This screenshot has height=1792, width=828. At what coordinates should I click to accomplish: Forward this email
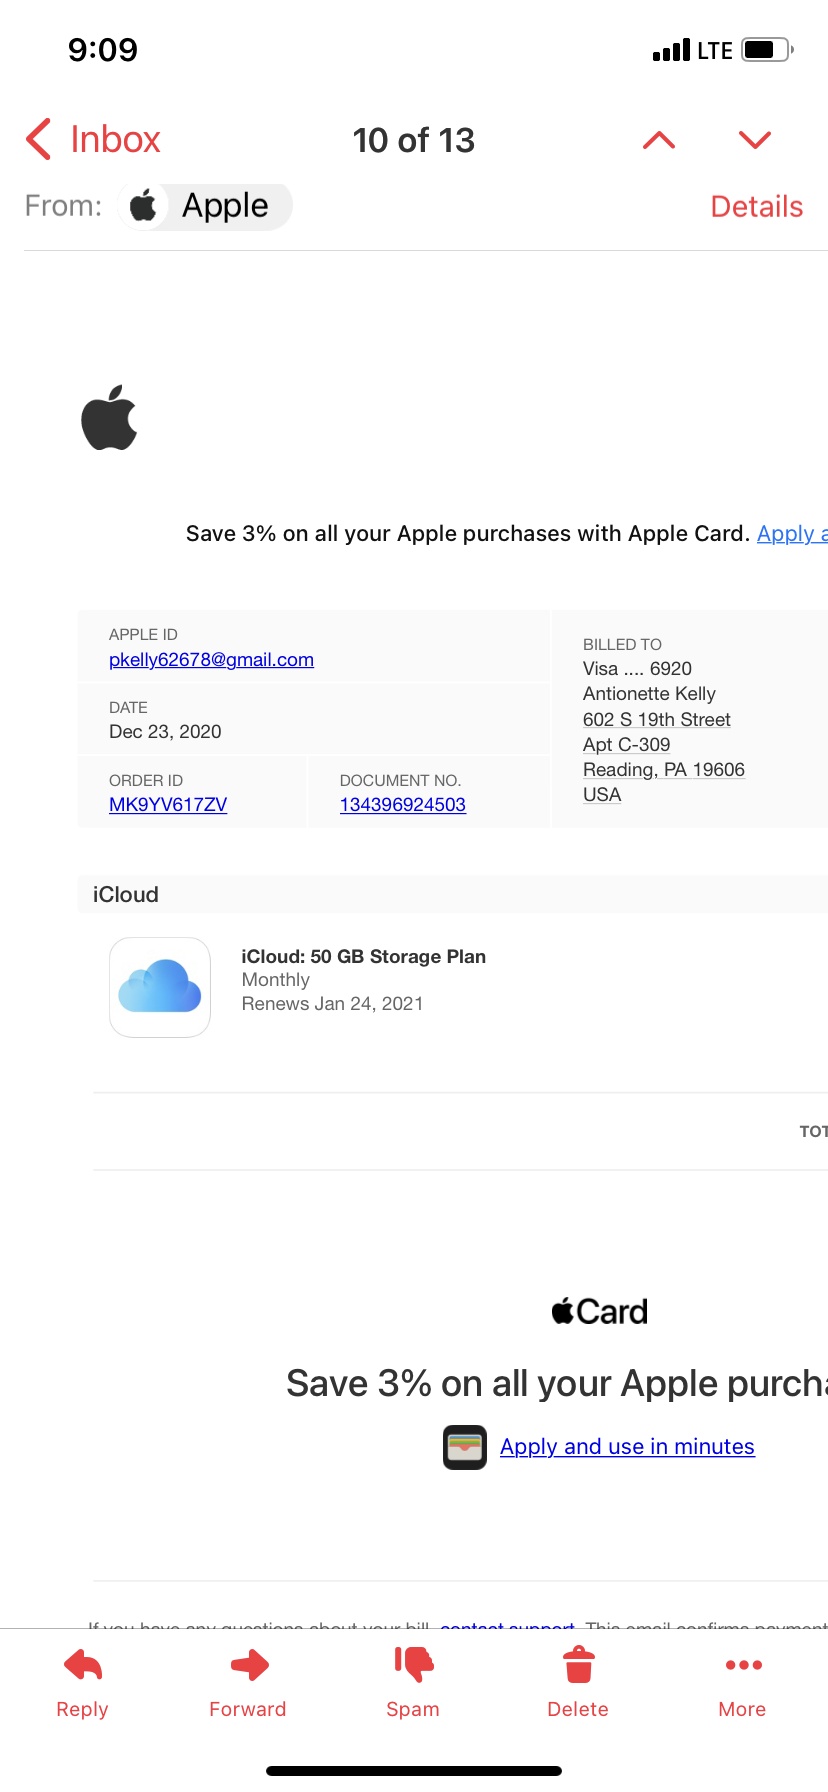point(248,1684)
